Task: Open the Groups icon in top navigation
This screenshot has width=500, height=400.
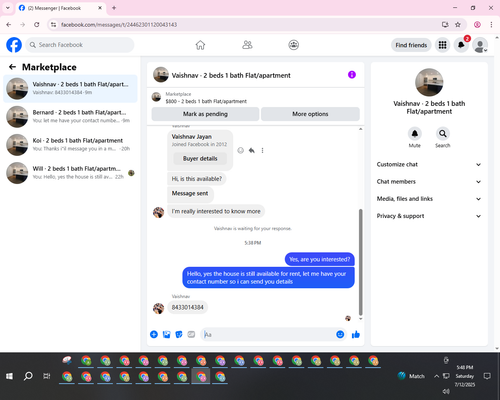Action: [x=294, y=45]
